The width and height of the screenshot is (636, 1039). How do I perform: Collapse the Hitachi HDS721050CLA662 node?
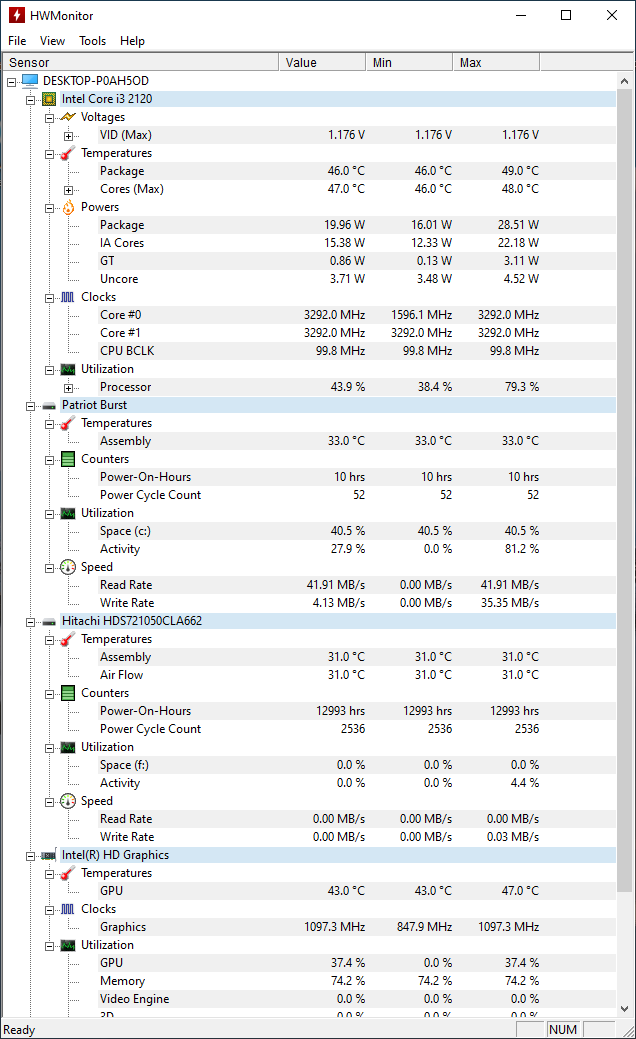coord(30,621)
